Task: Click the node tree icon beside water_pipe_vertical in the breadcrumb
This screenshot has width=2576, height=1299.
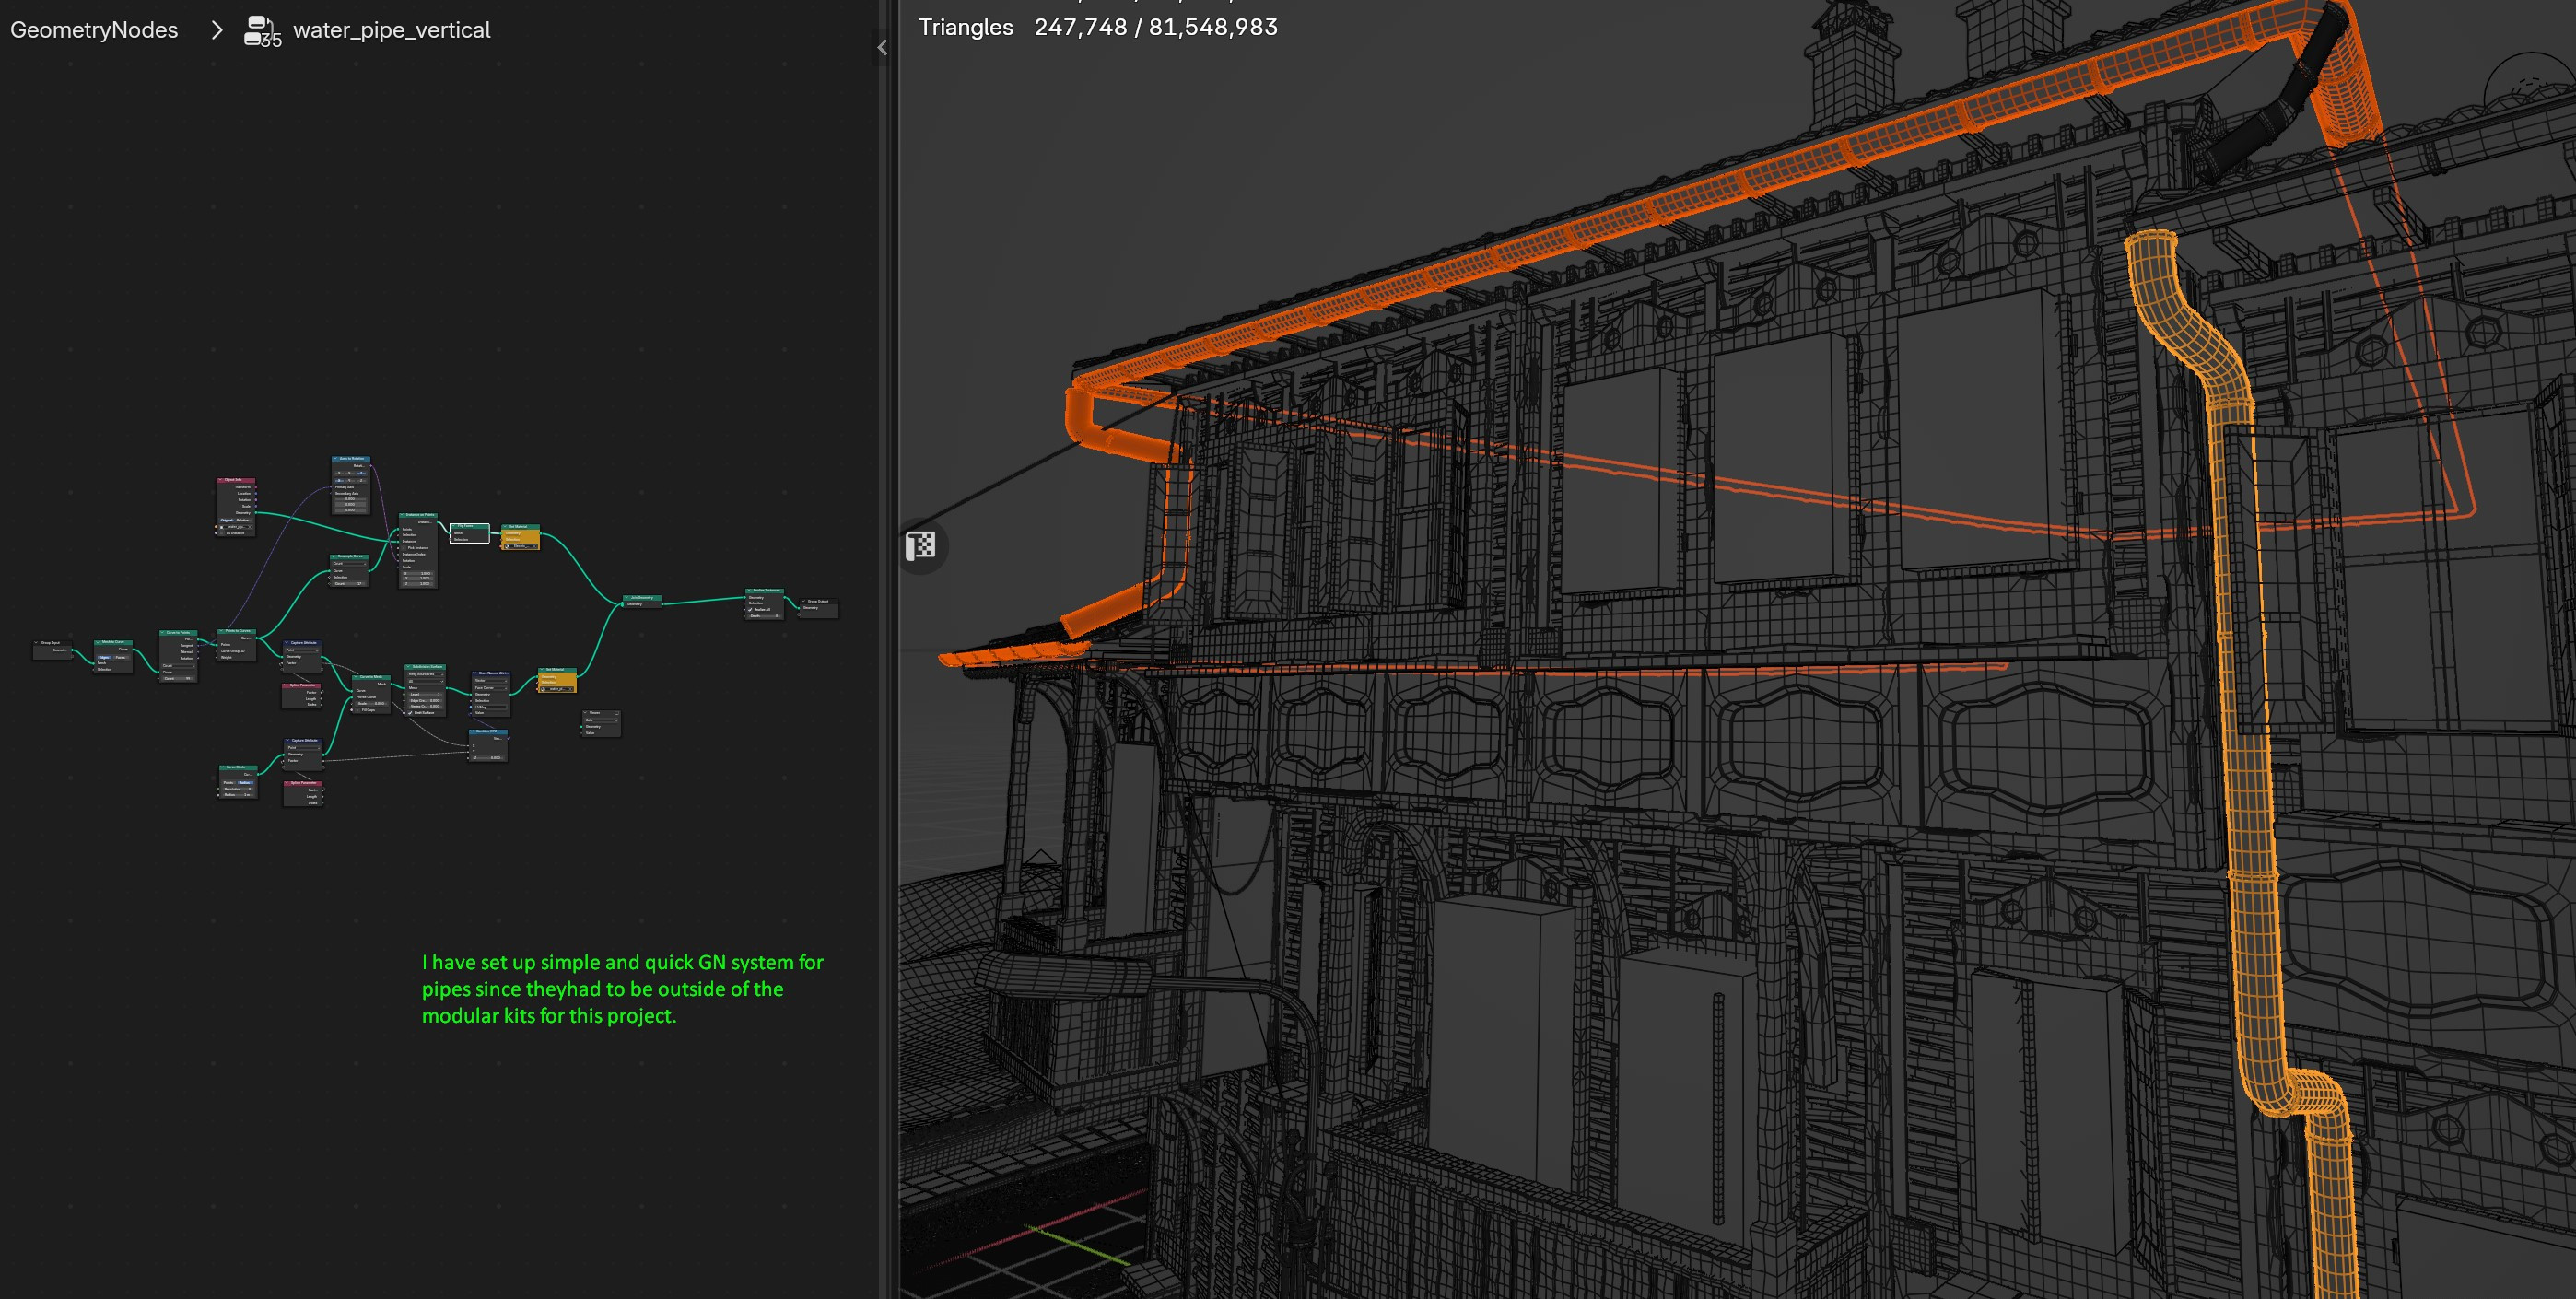Action: click(259, 30)
